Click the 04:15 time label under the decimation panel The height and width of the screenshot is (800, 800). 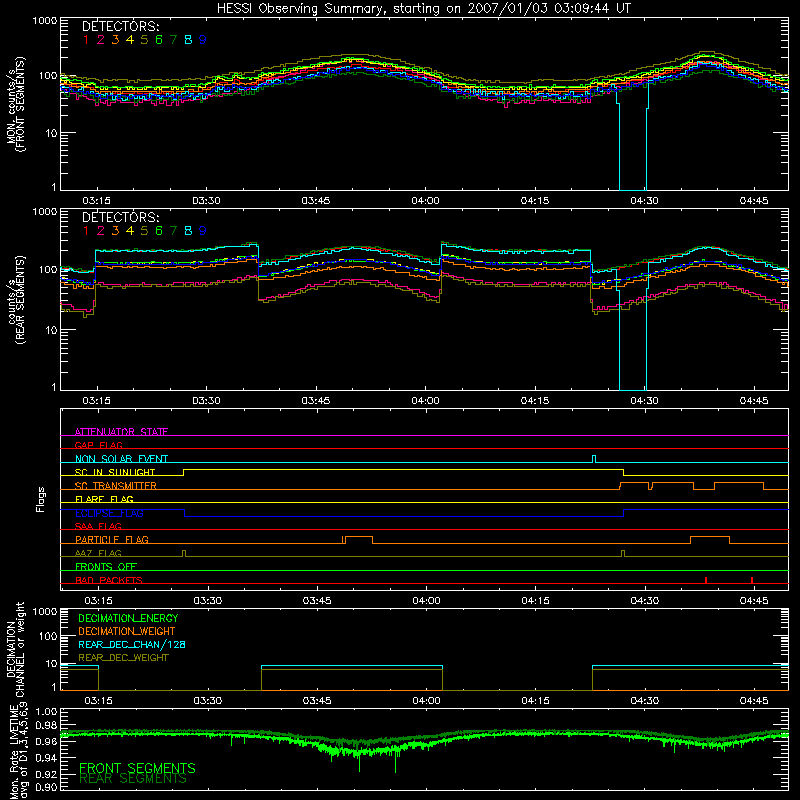tap(536, 701)
